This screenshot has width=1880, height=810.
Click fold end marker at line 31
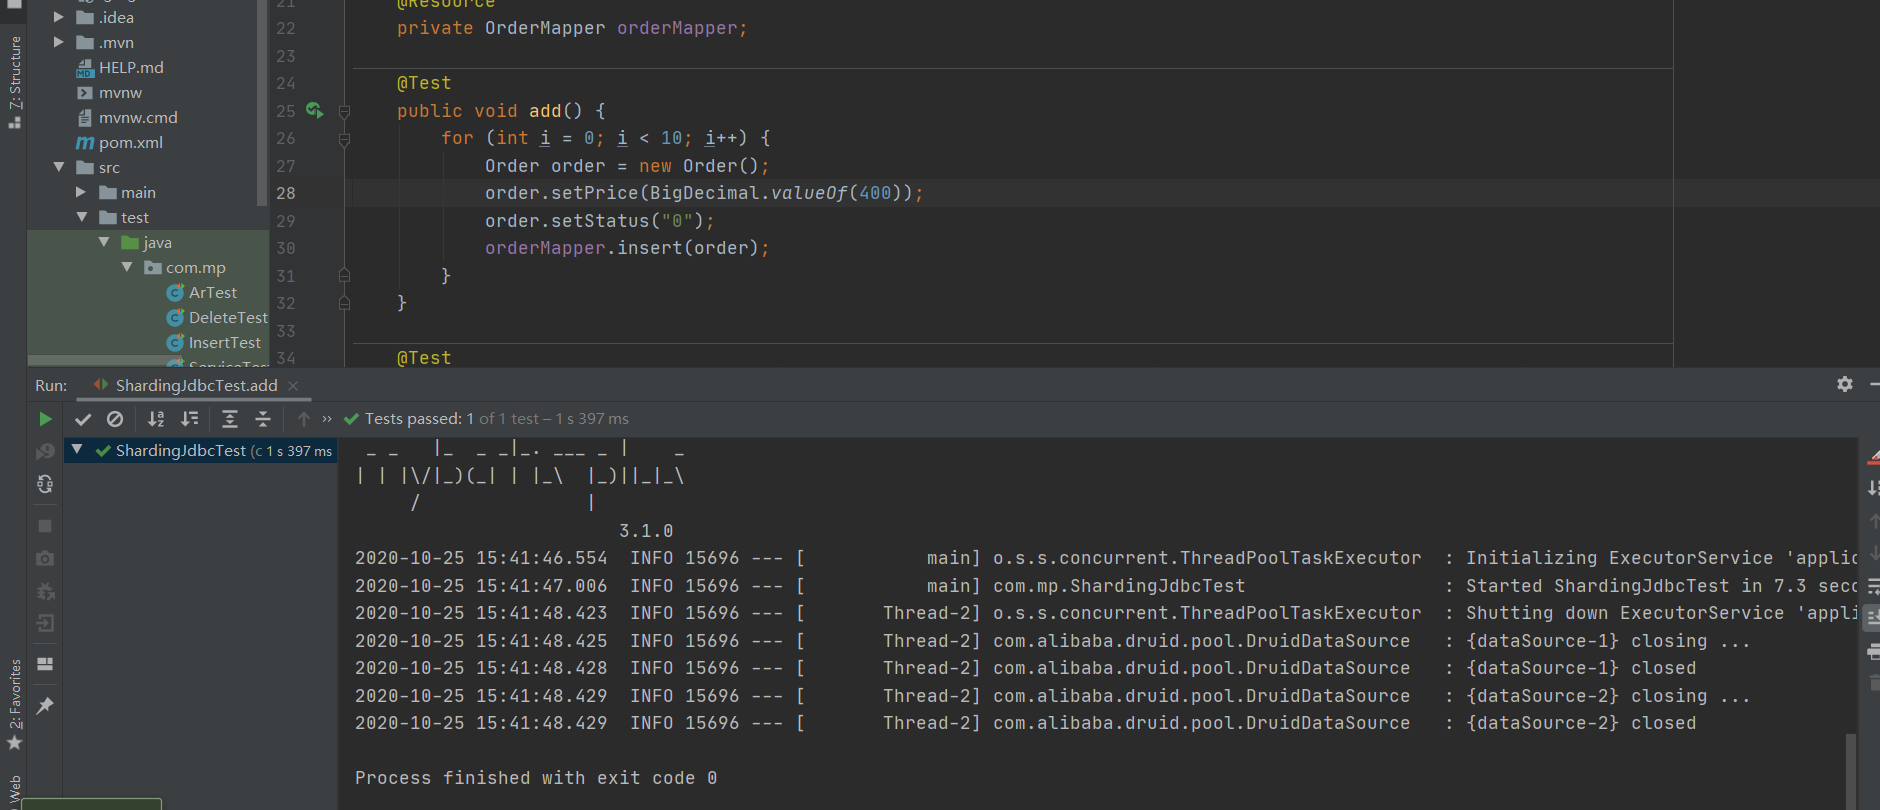click(344, 276)
